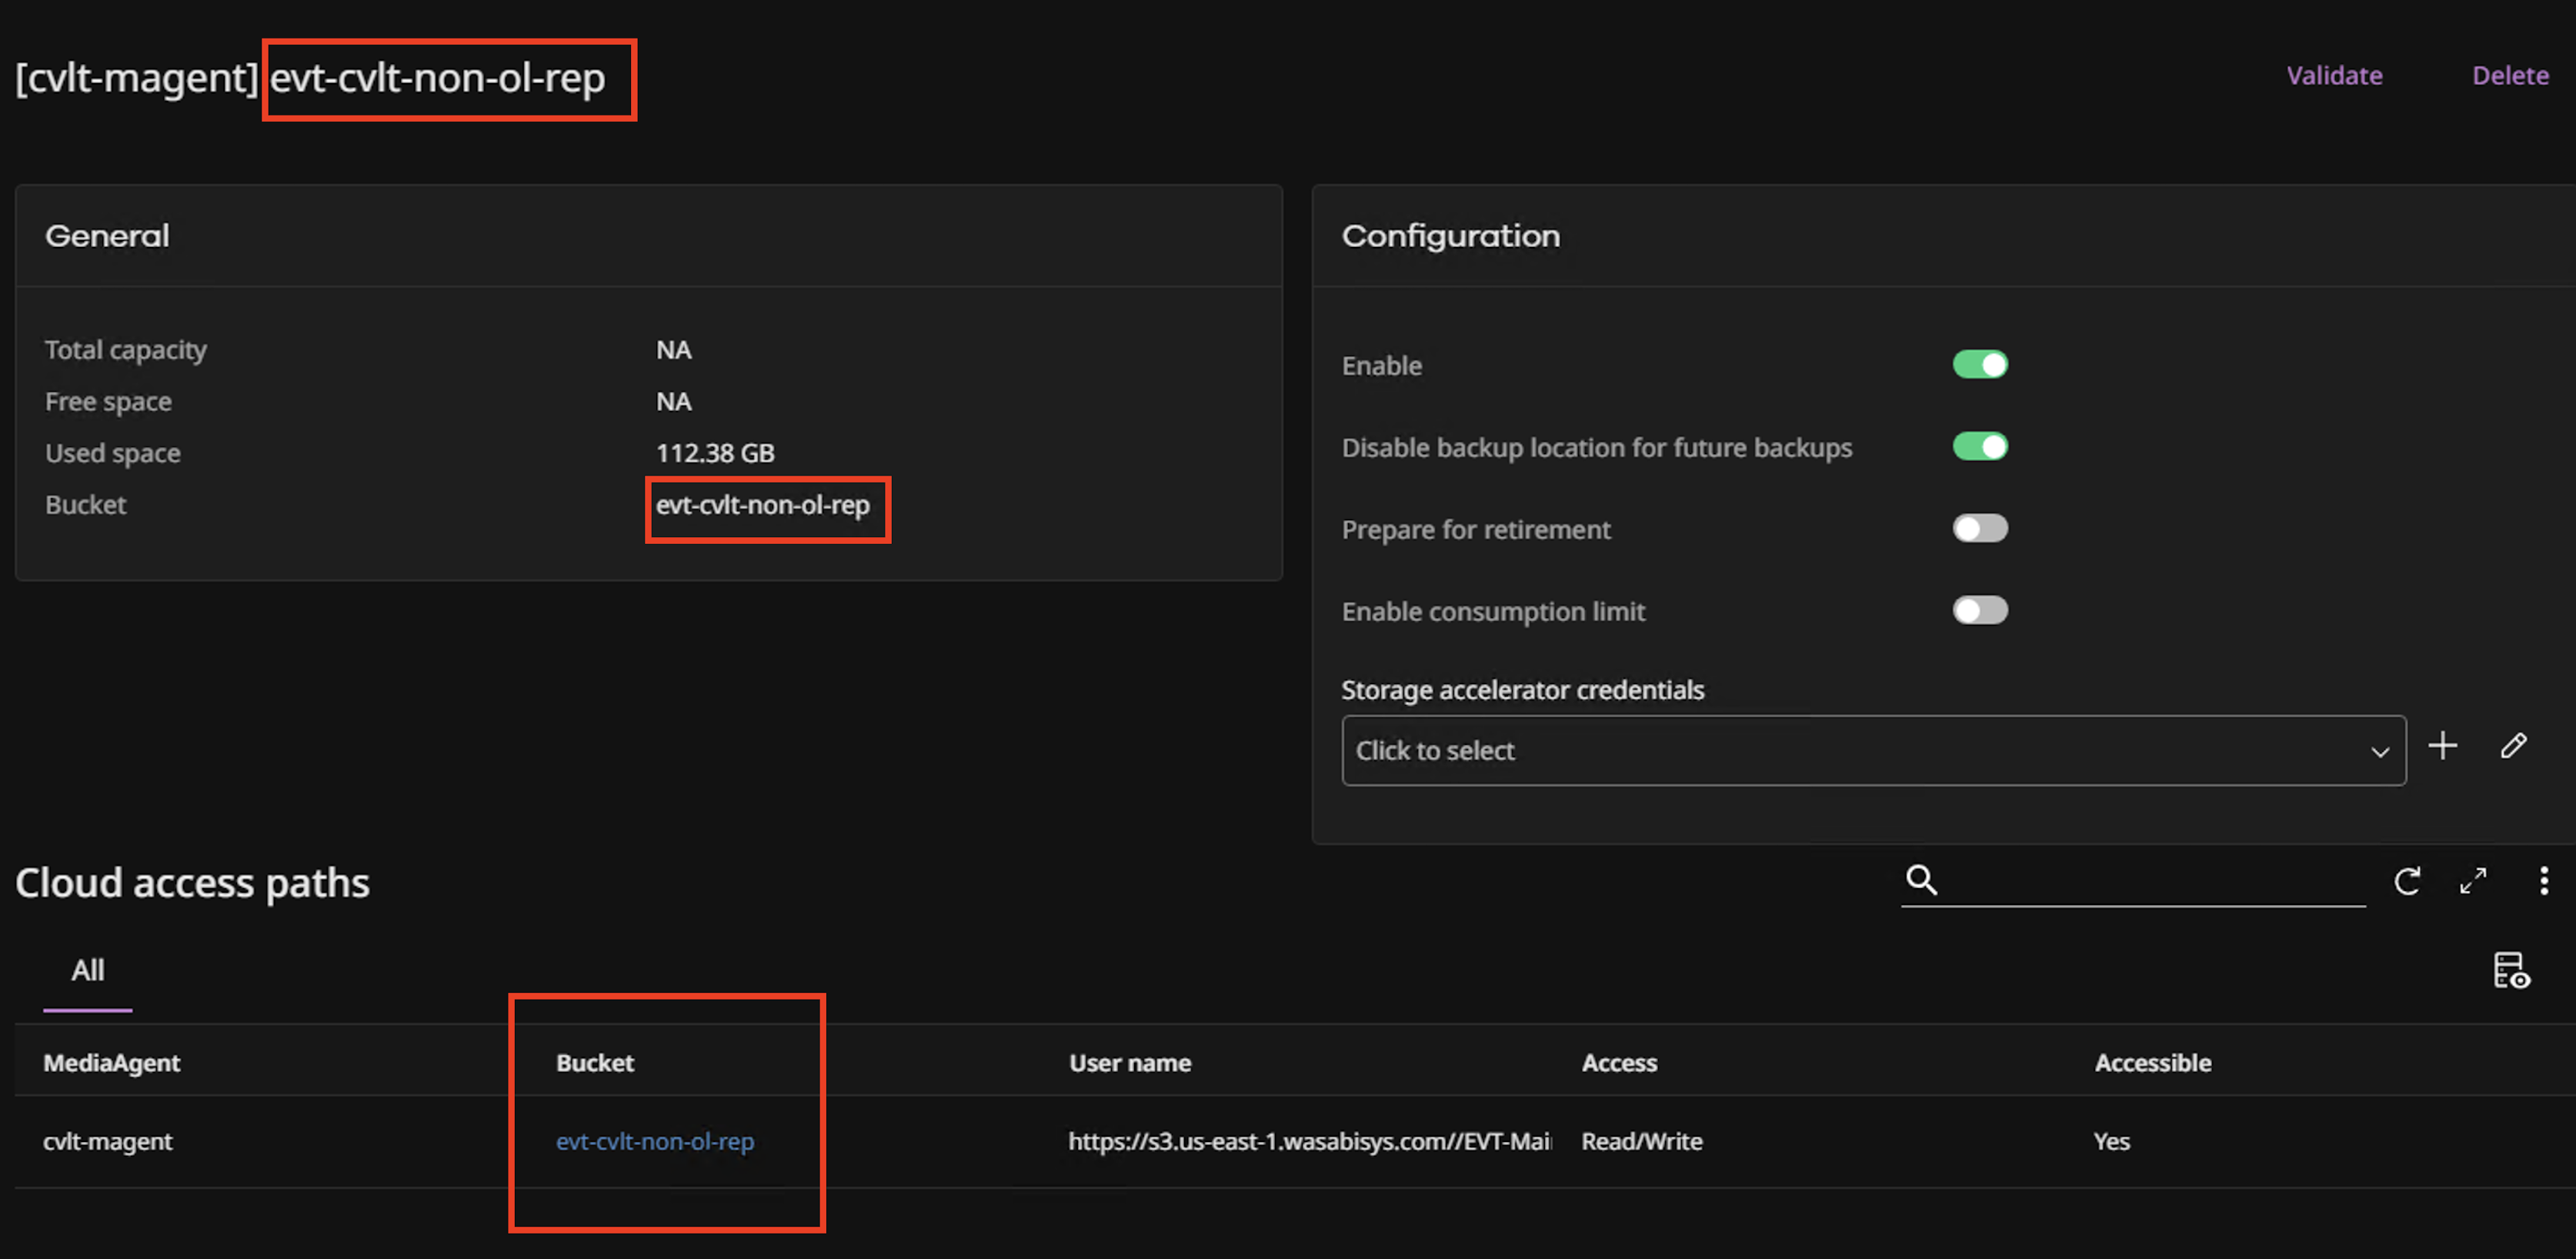This screenshot has width=2576, height=1259.
Task: Toggle Disable backup location for future backups
Action: [1980, 447]
